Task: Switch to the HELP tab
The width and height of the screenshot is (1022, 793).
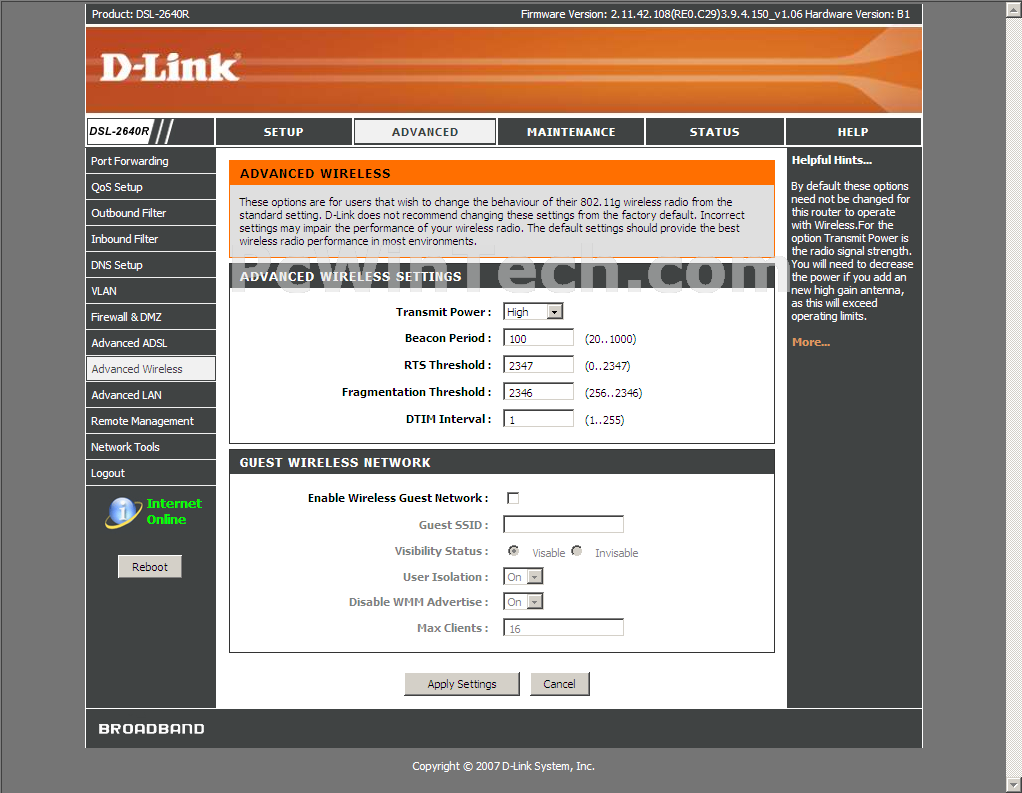Action: [x=853, y=132]
